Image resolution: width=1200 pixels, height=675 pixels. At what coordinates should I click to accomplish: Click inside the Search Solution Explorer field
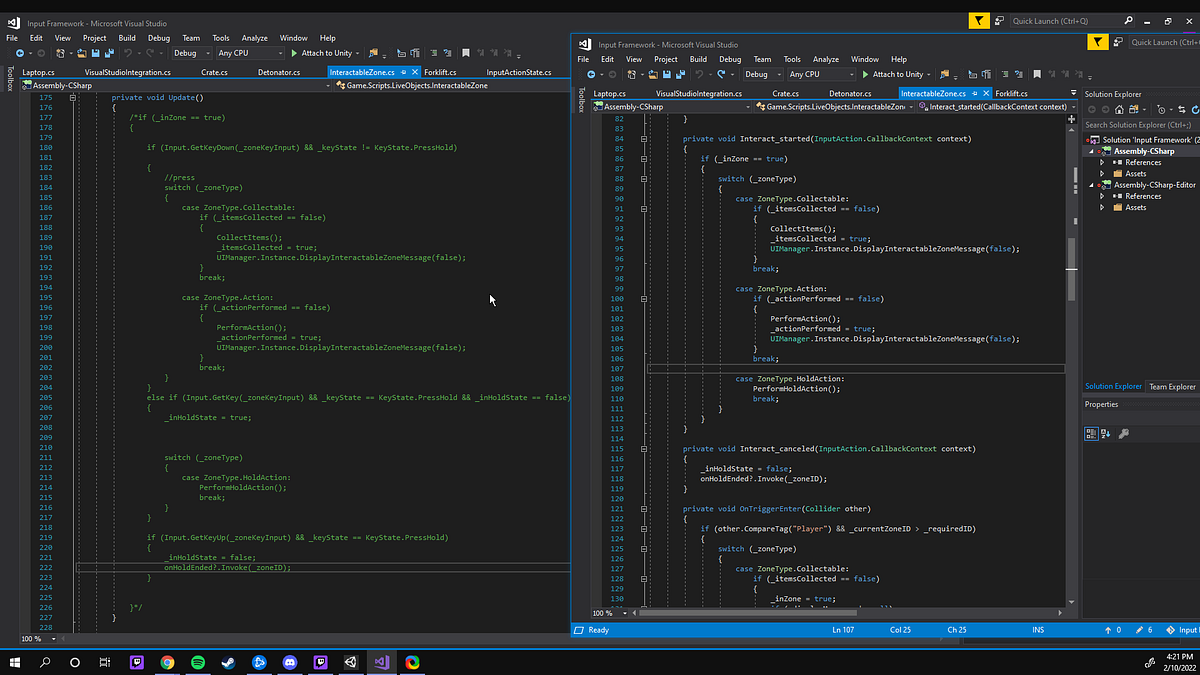pos(1140,123)
